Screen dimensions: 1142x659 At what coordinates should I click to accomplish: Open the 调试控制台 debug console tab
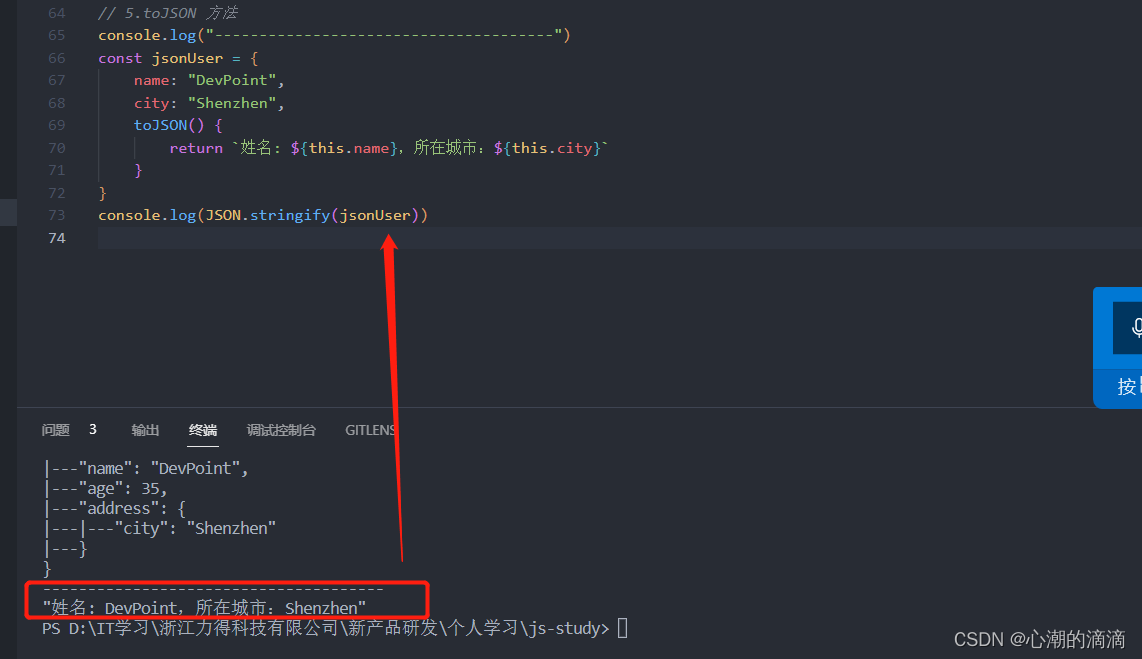281,430
